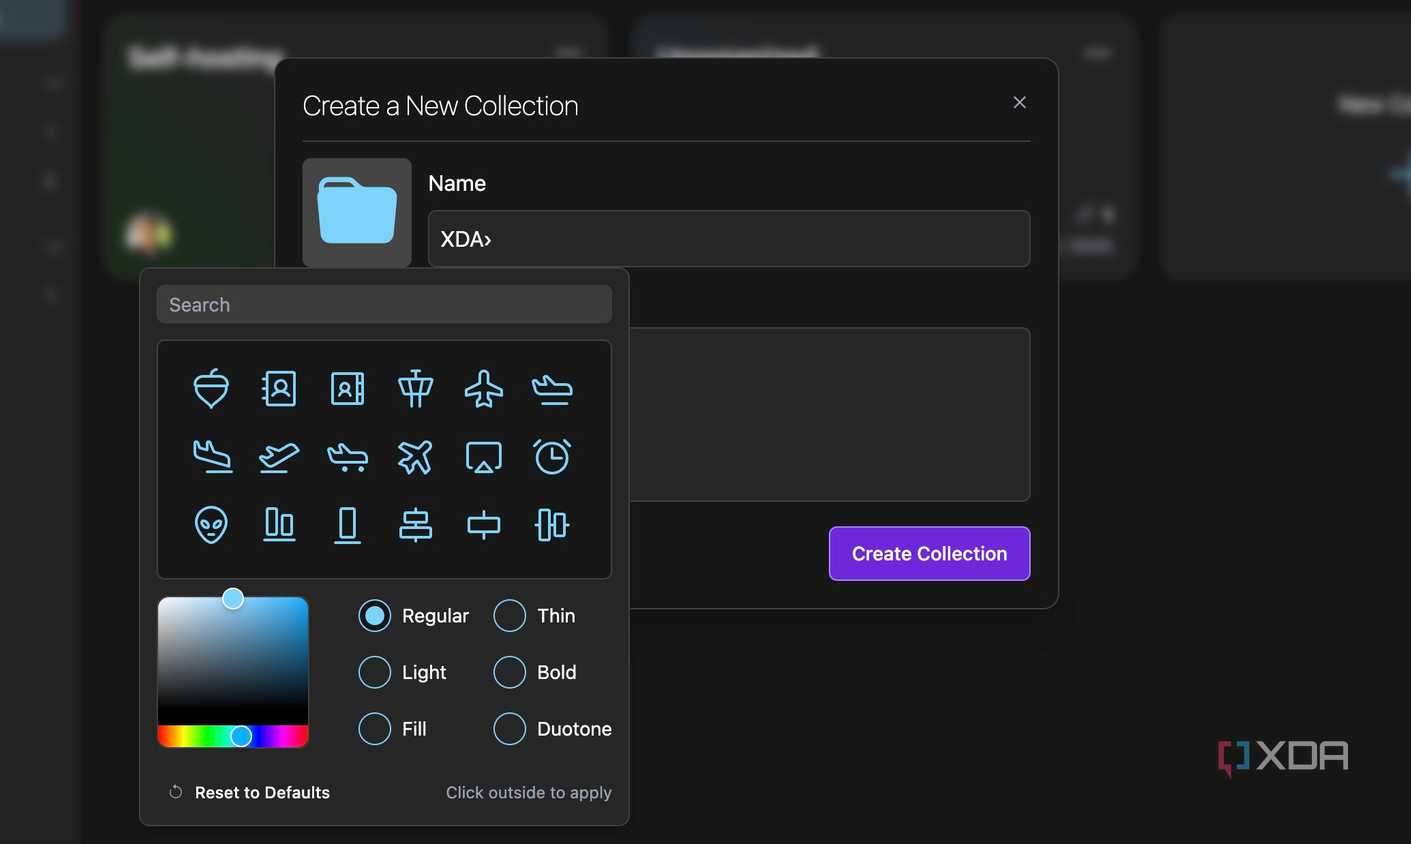
Task: Pick the align center vertical icon
Action: point(552,525)
